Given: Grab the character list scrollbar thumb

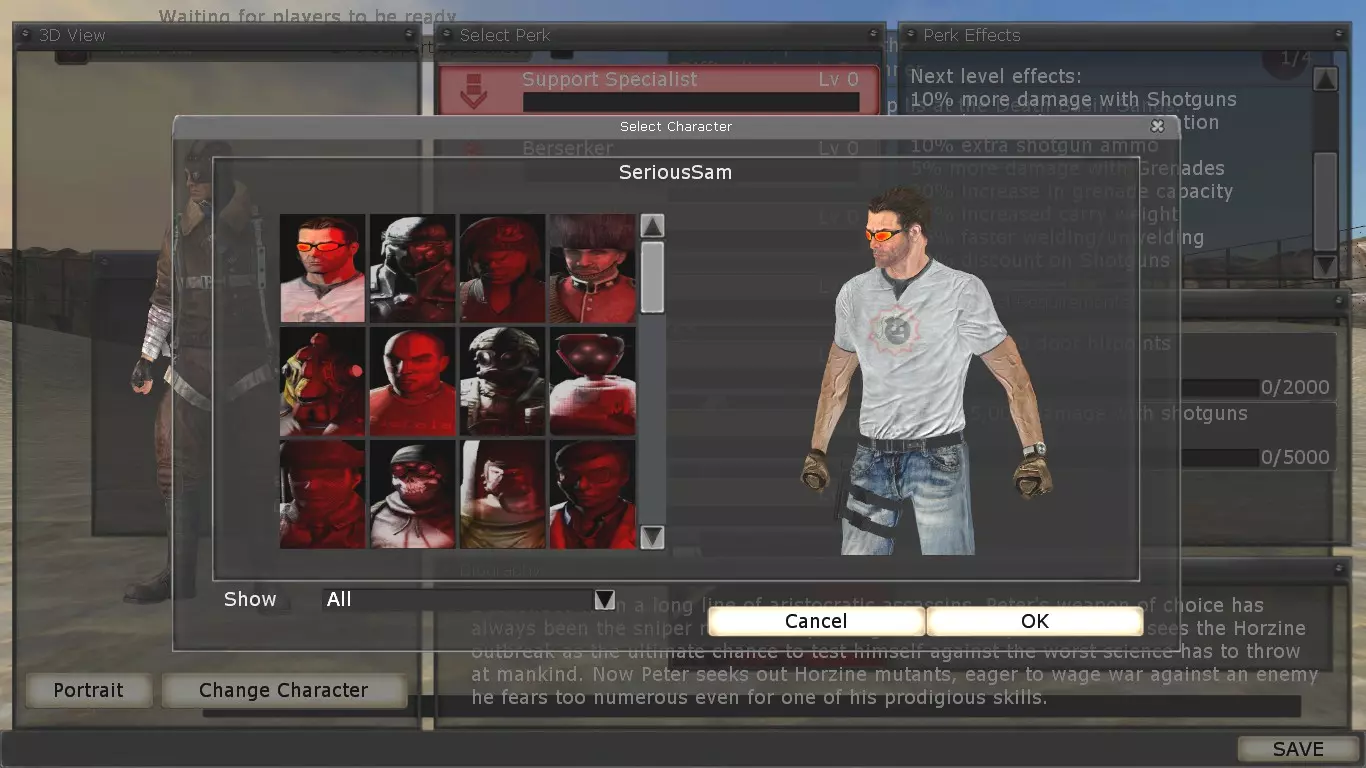Looking at the screenshot, I should click(x=652, y=277).
